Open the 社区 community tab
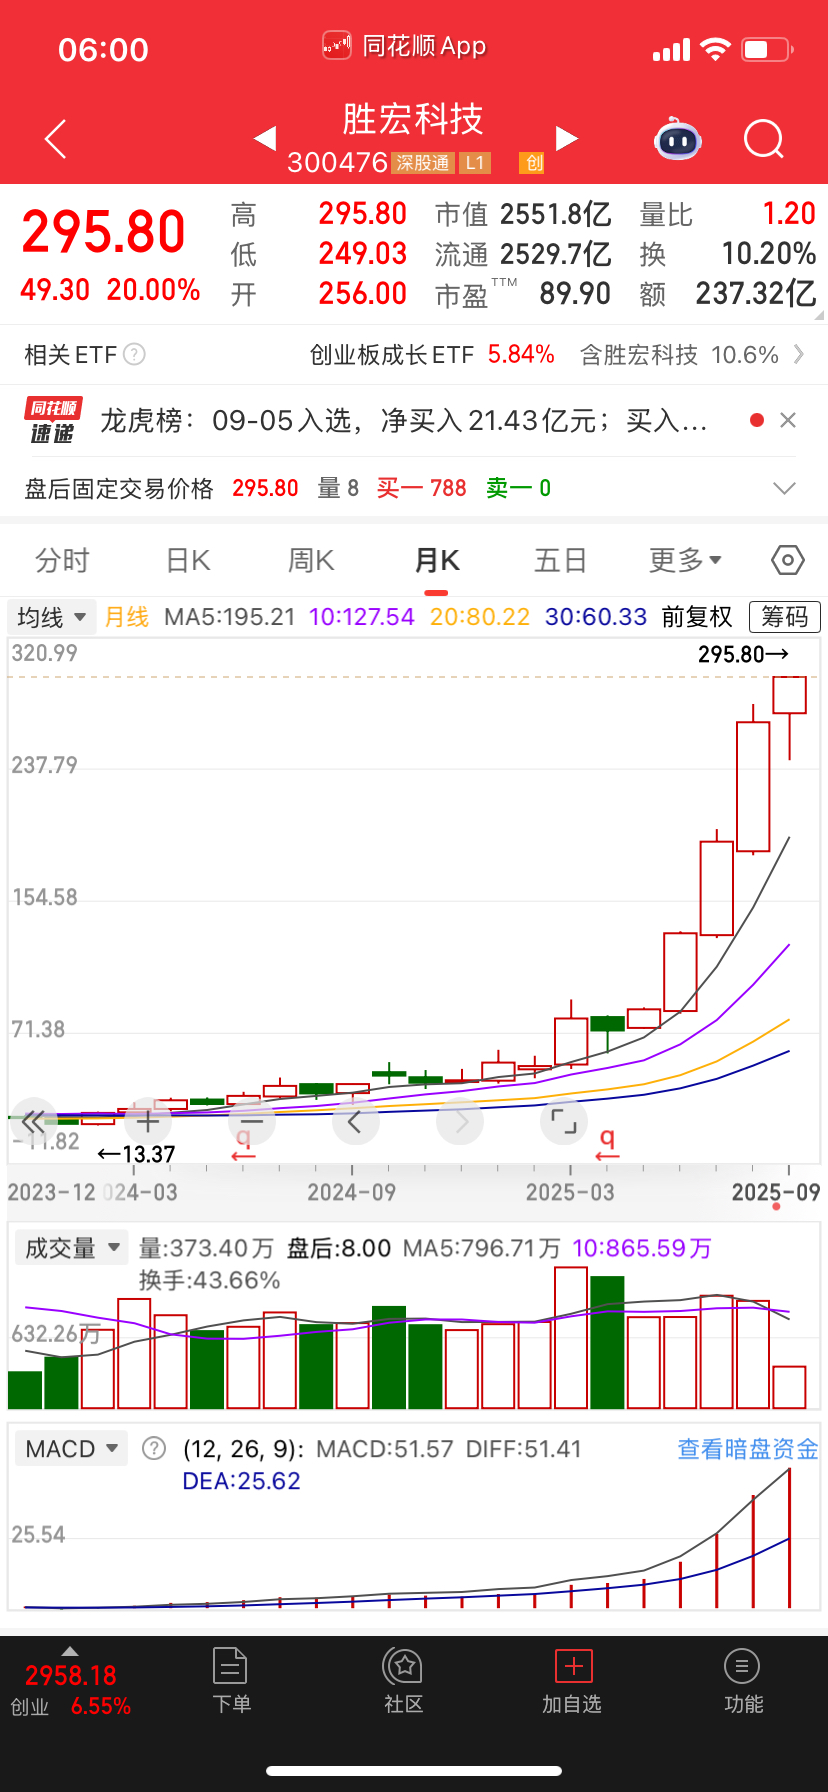828x1792 pixels. (403, 1680)
